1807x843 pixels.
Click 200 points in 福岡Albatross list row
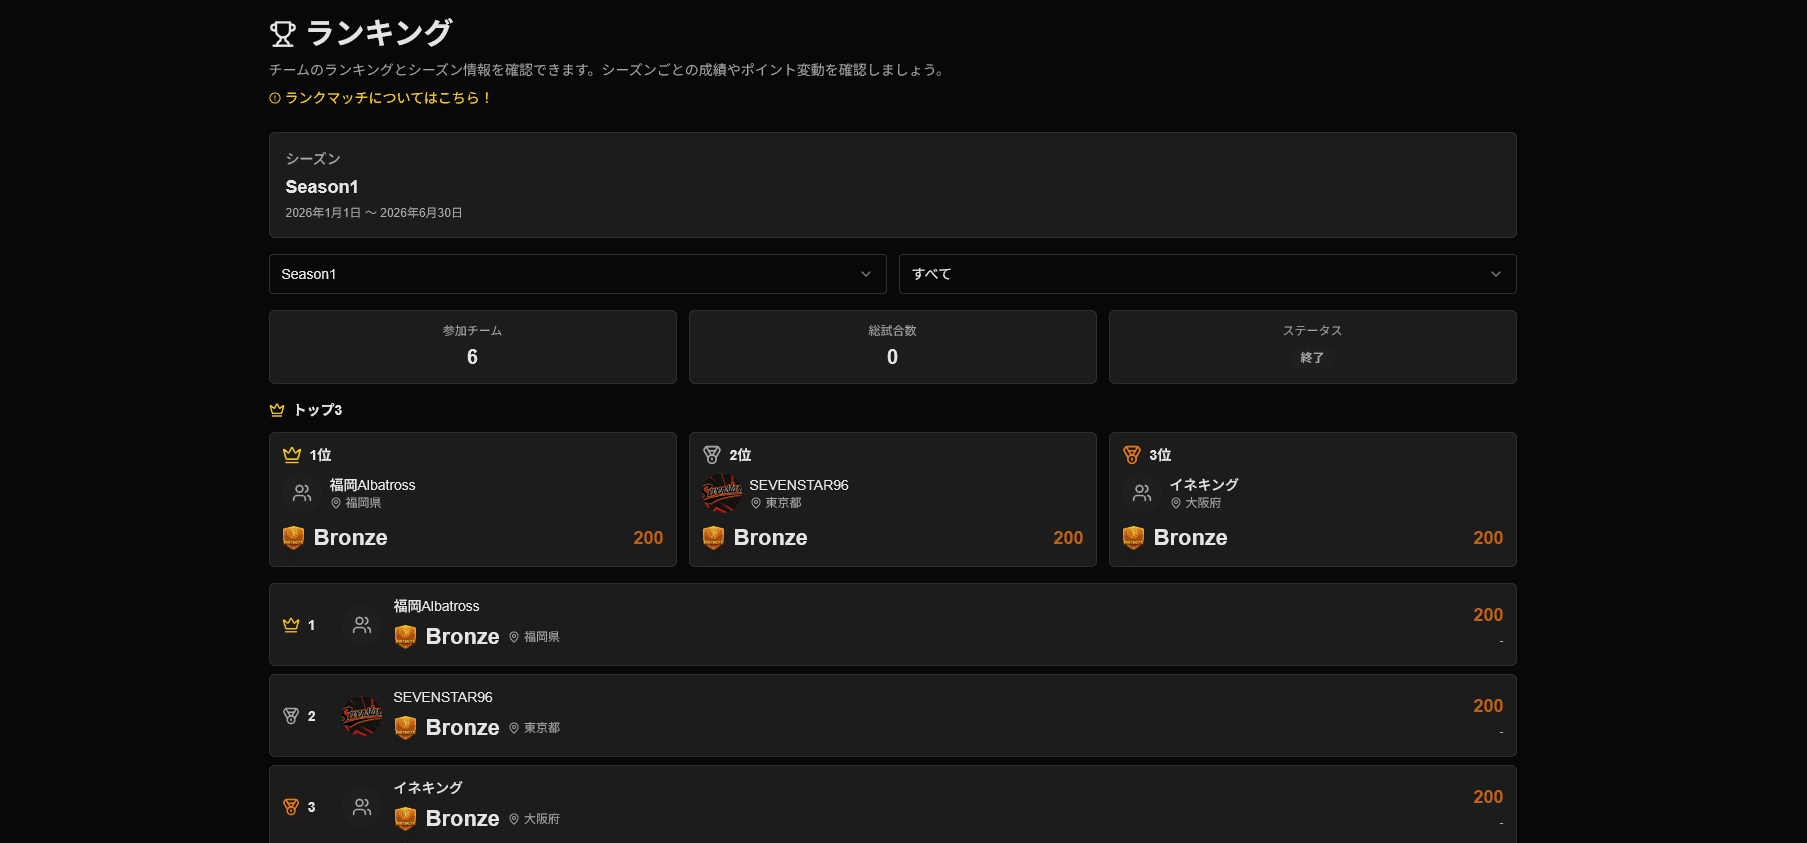tap(1488, 615)
